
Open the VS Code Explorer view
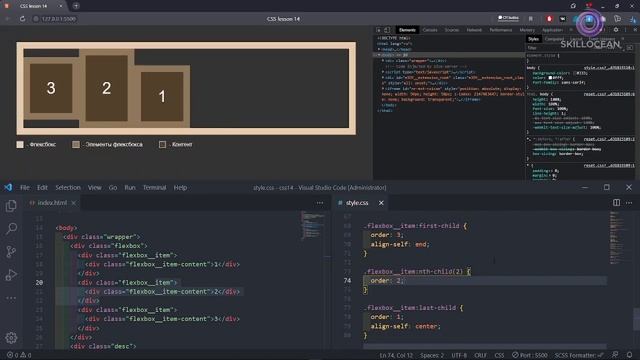coord(11,206)
